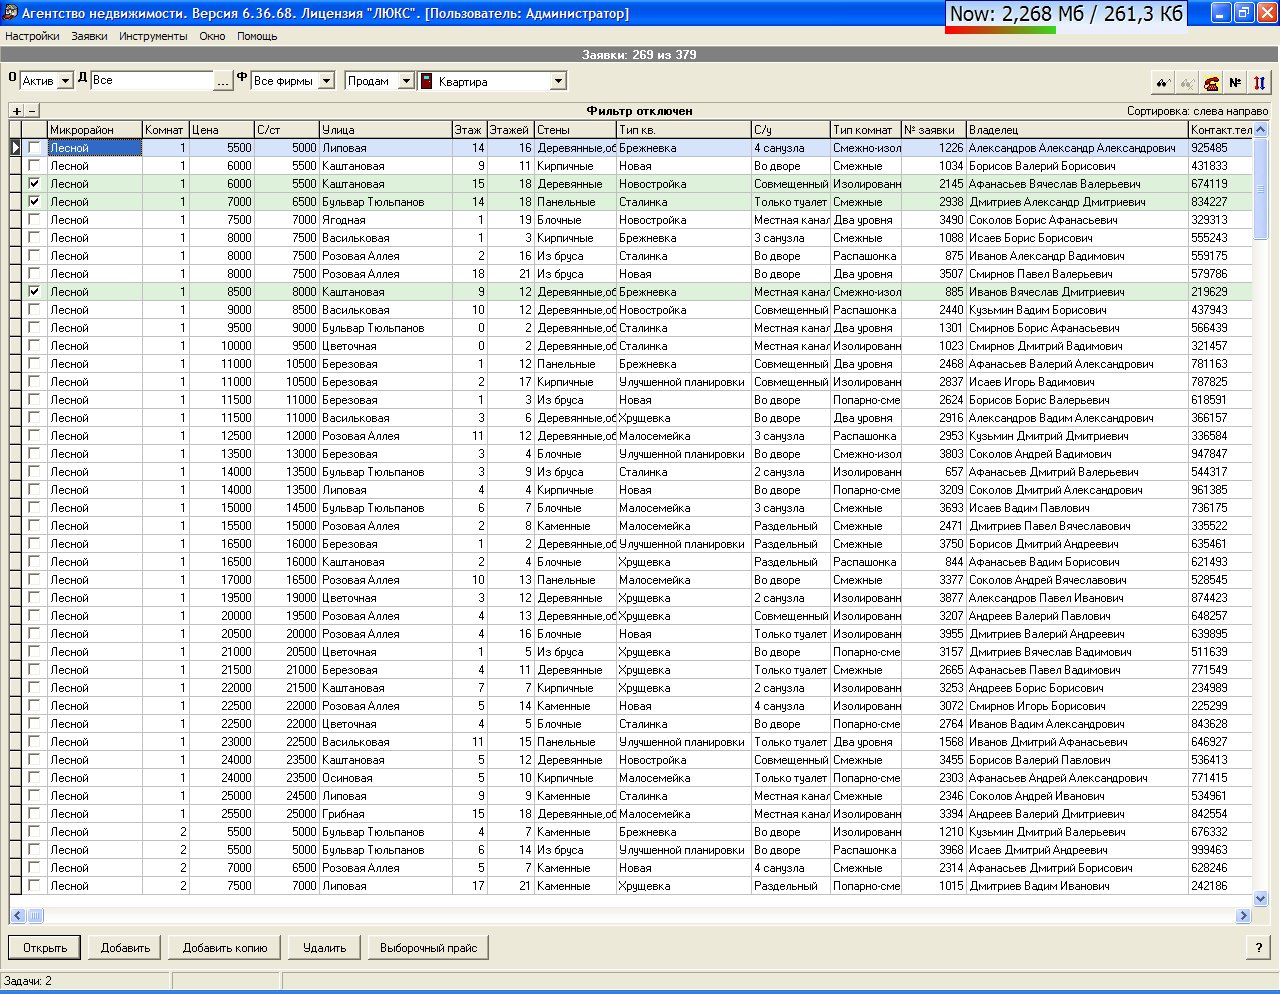Click the Фильтр отключен label

pos(640,111)
